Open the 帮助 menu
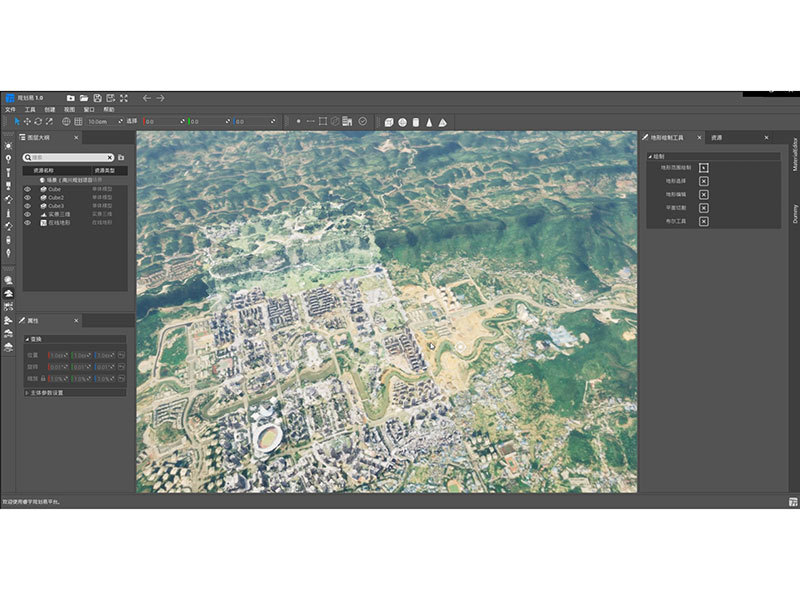Image resolution: width=800 pixels, height=600 pixels. tap(109, 110)
